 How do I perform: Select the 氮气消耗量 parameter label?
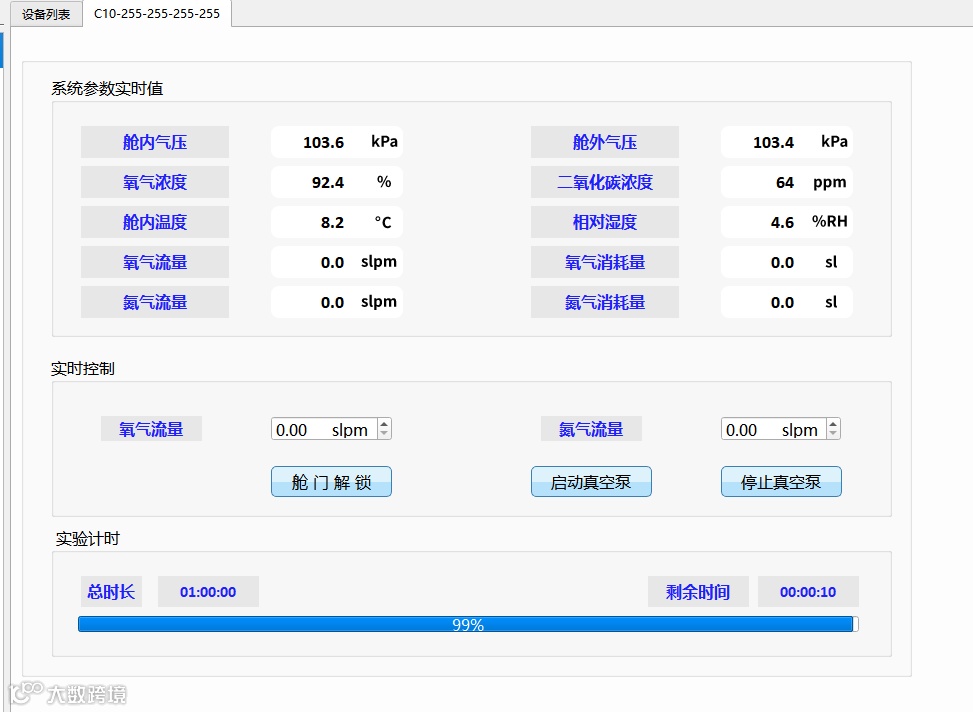click(604, 302)
